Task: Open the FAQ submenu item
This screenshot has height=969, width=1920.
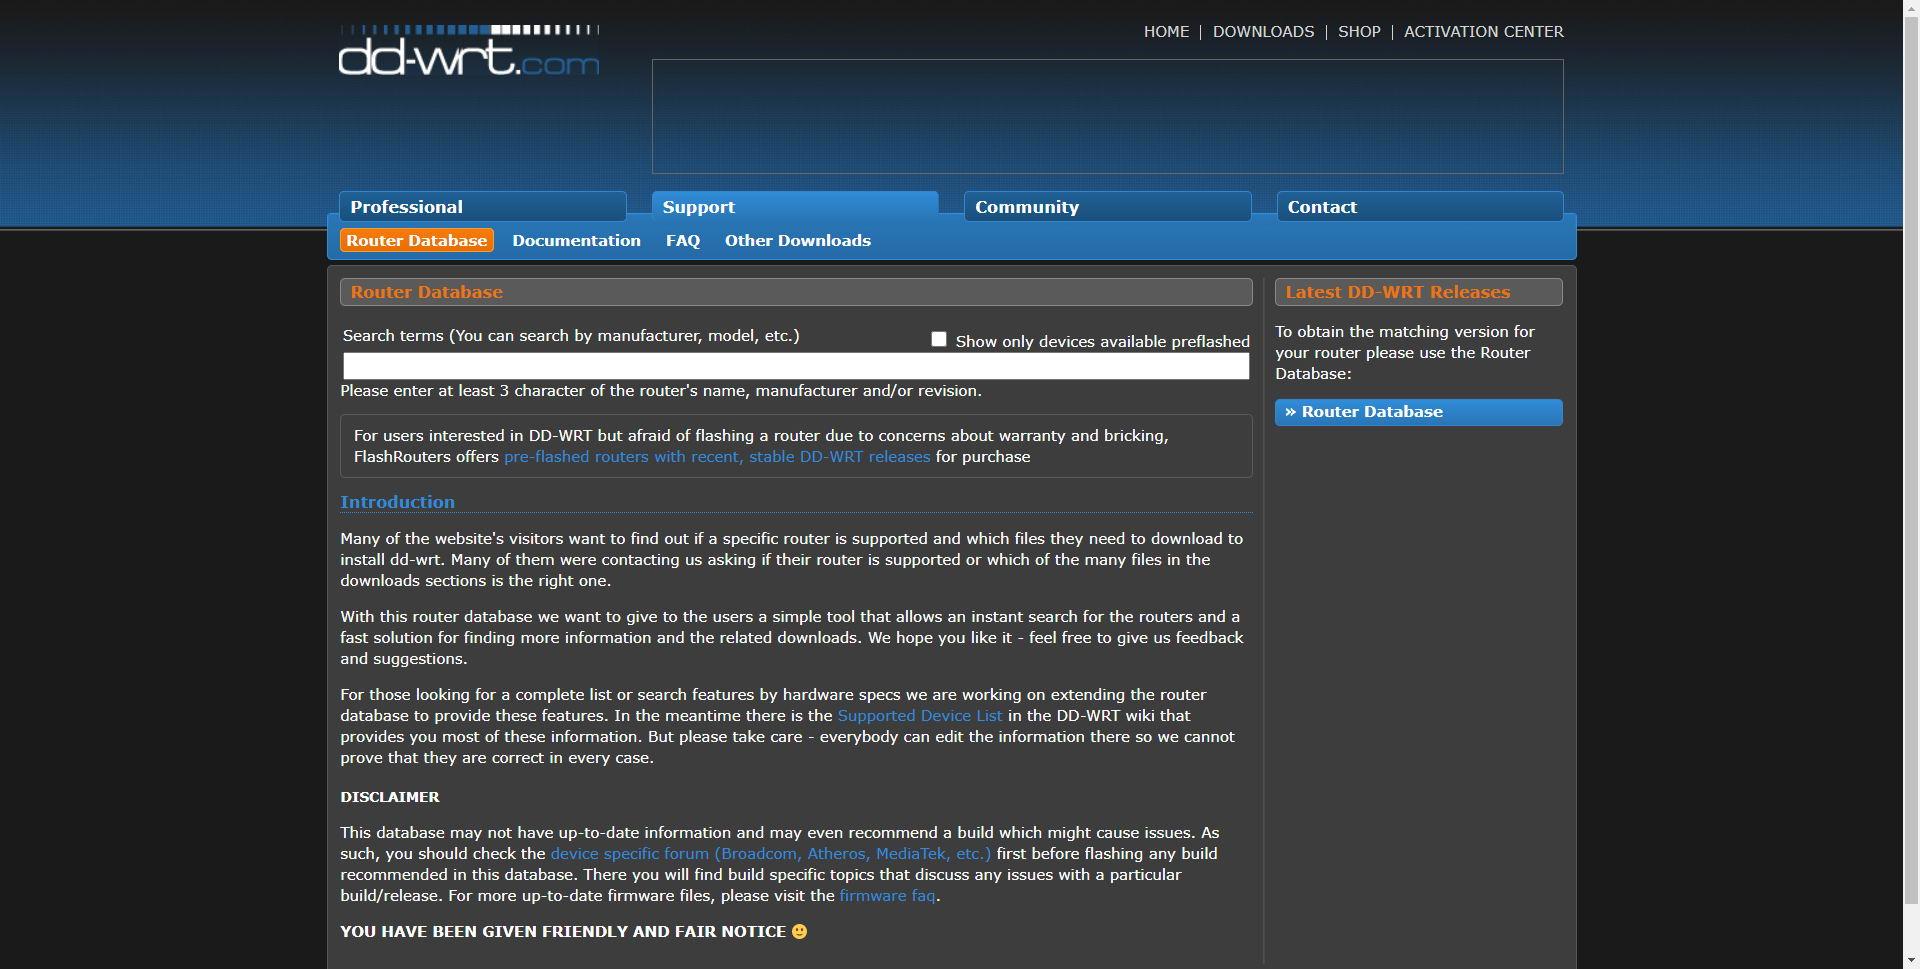Action: [683, 241]
